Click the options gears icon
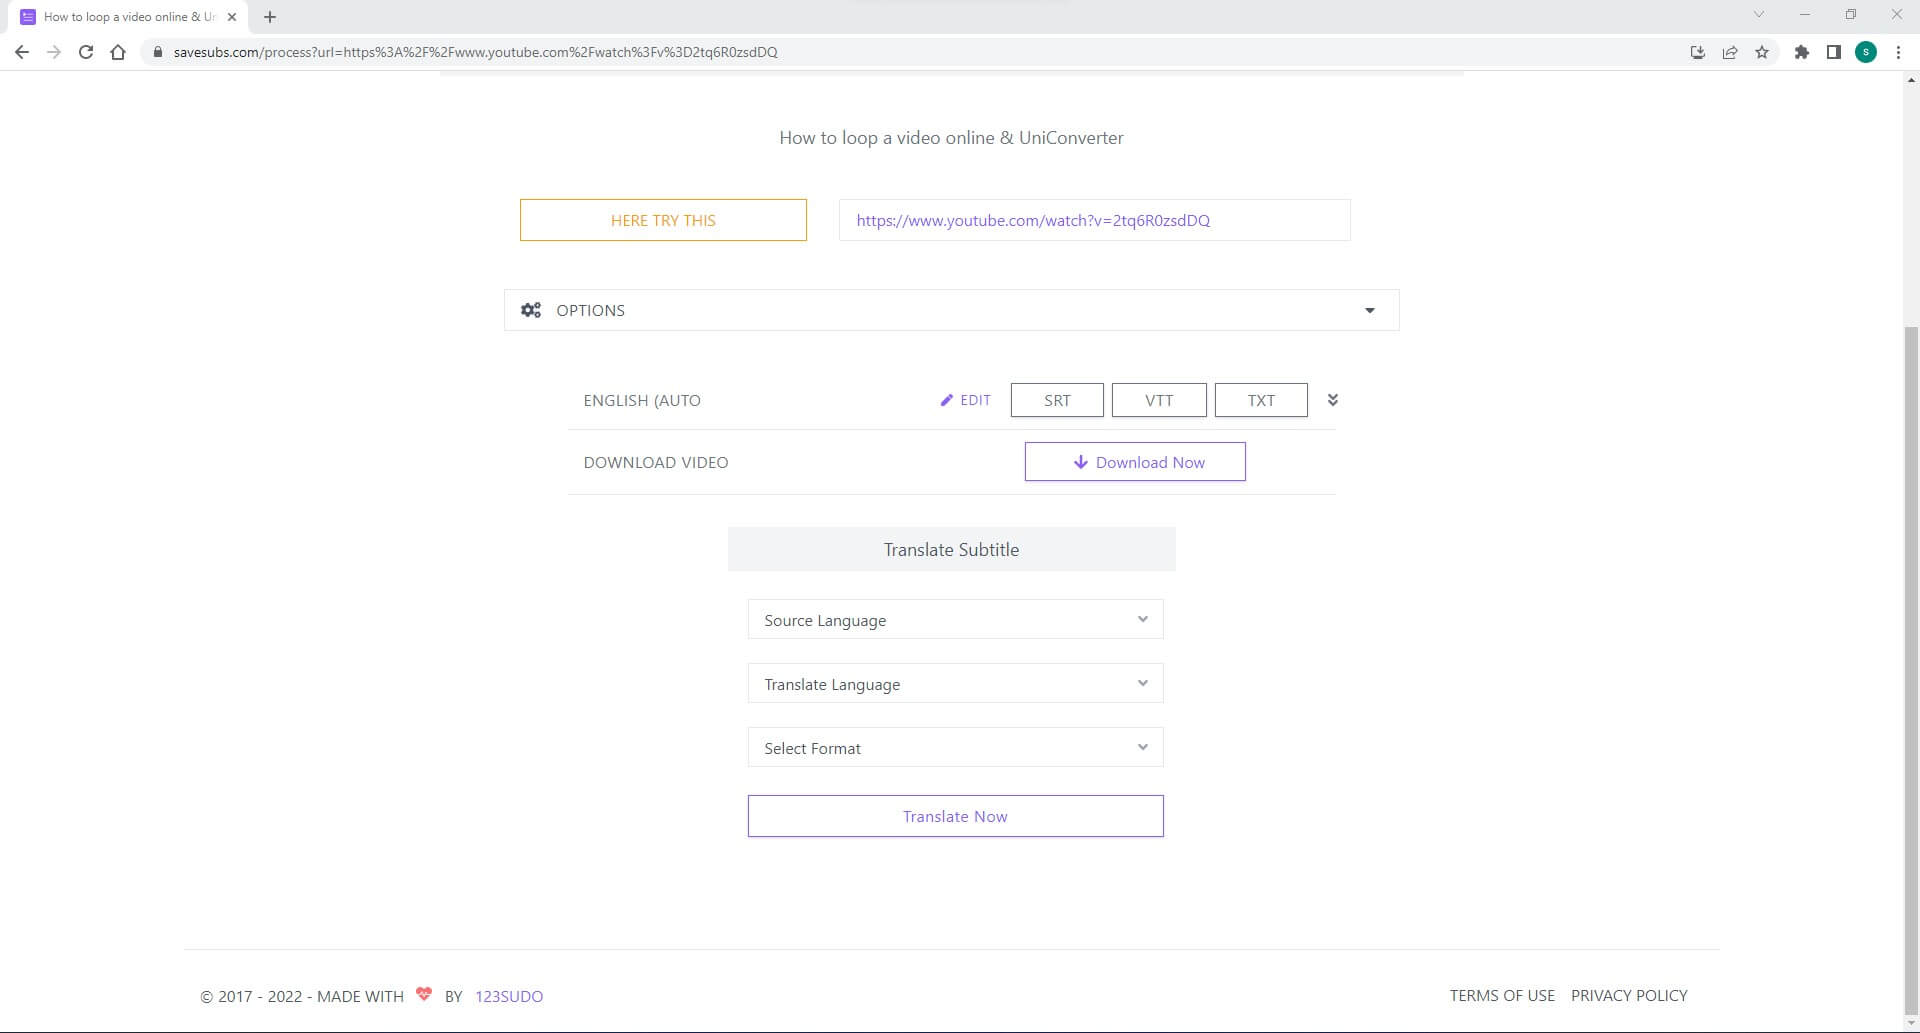Viewport: 1920px width, 1033px height. (x=531, y=310)
